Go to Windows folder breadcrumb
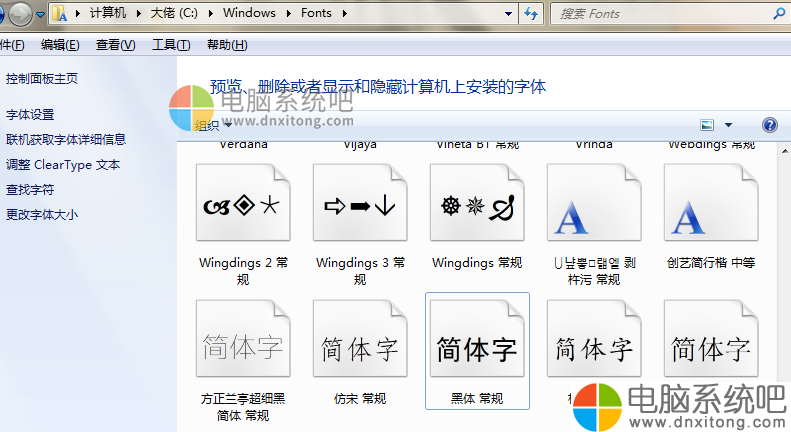Viewport: 791px width, 432px height. coord(249,13)
